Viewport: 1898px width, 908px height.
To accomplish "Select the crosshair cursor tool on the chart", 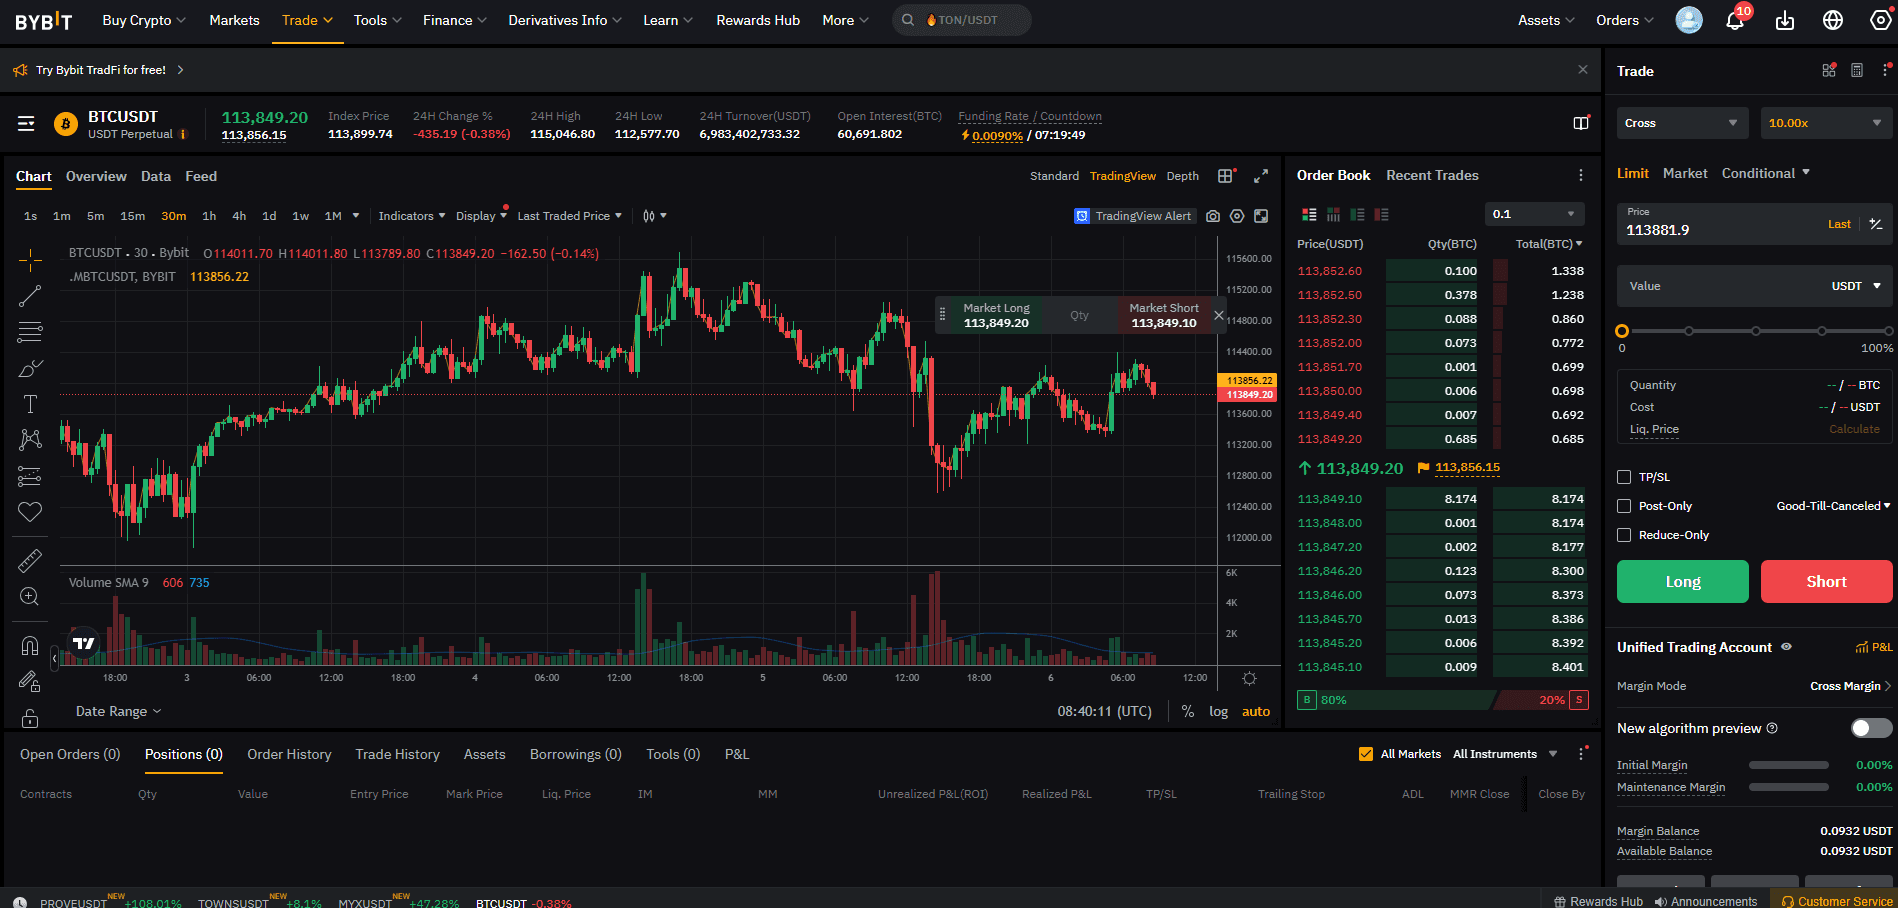I will pos(30,260).
